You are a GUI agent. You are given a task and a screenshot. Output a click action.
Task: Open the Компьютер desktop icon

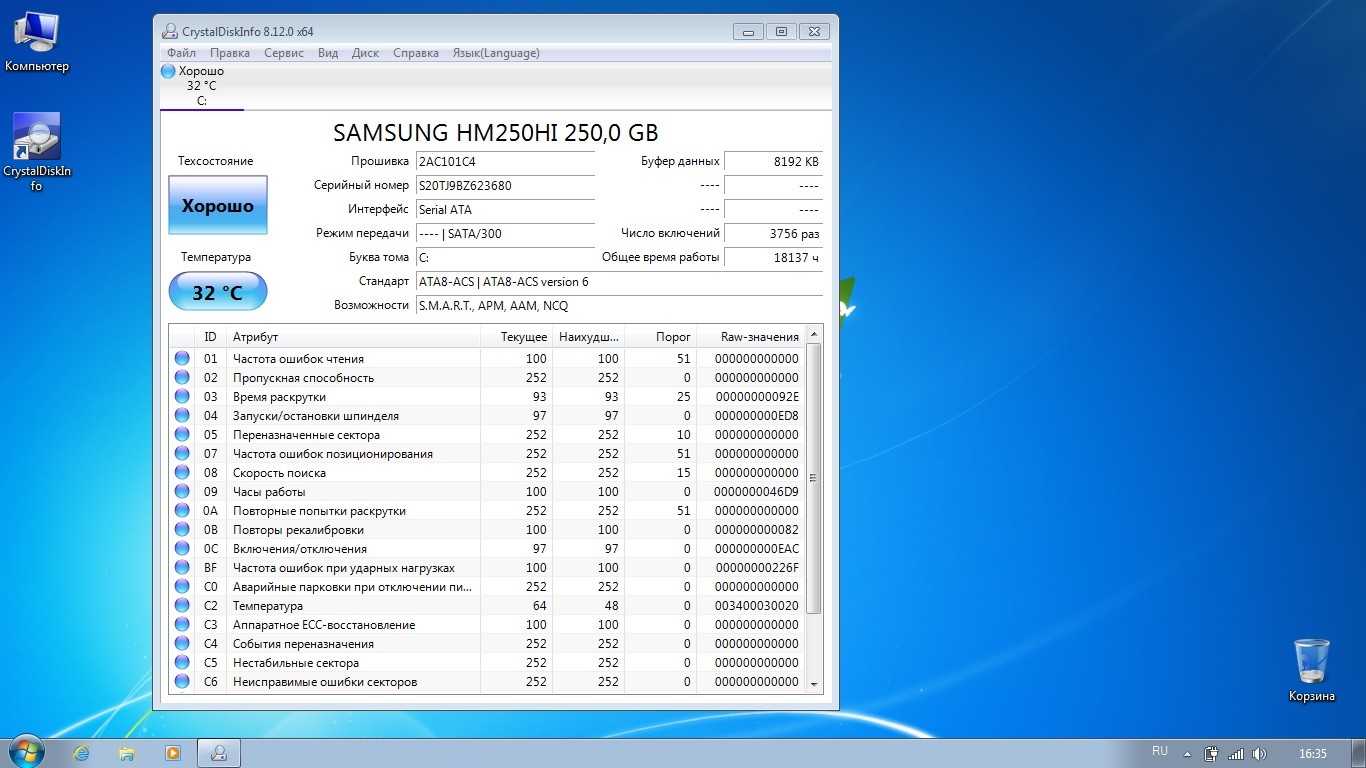[37, 41]
